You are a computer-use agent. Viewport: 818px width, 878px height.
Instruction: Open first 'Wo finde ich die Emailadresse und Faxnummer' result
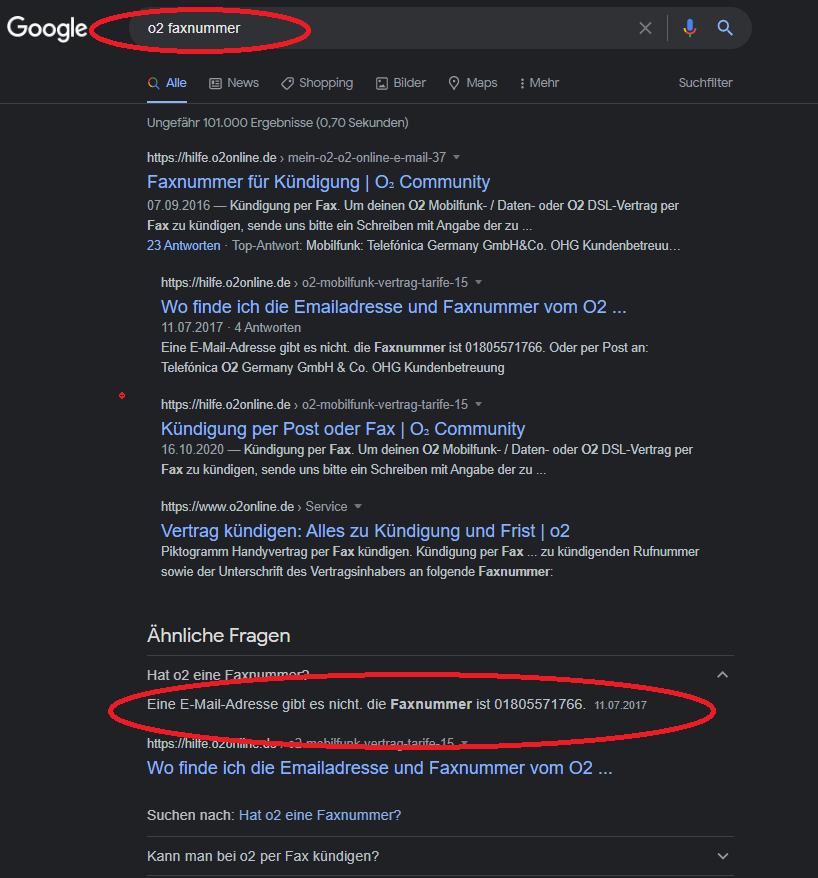(393, 307)
